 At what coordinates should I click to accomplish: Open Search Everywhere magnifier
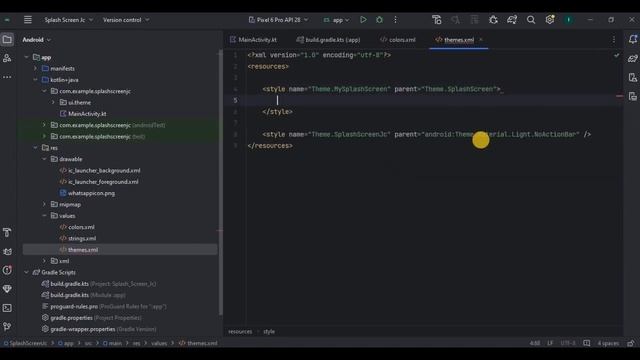[x=531, y=20]
